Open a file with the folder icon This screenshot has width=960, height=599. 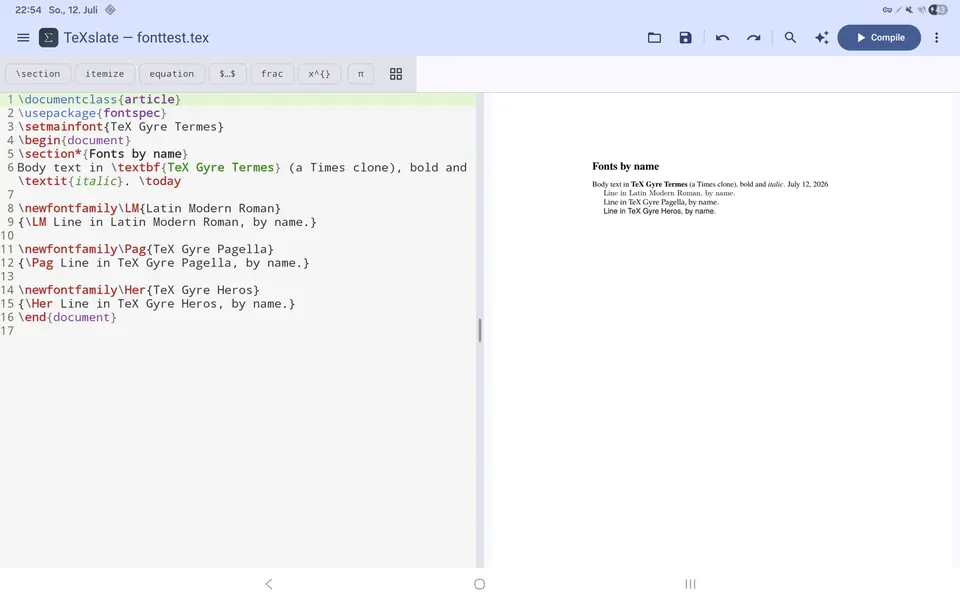coord(654,38)
